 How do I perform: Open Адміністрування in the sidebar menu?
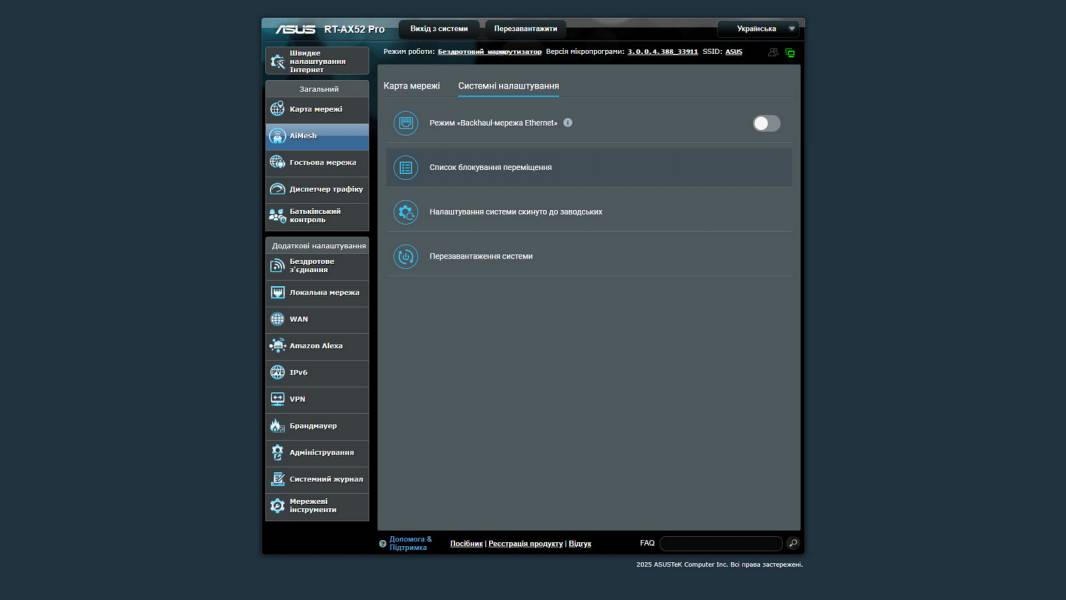320,453
